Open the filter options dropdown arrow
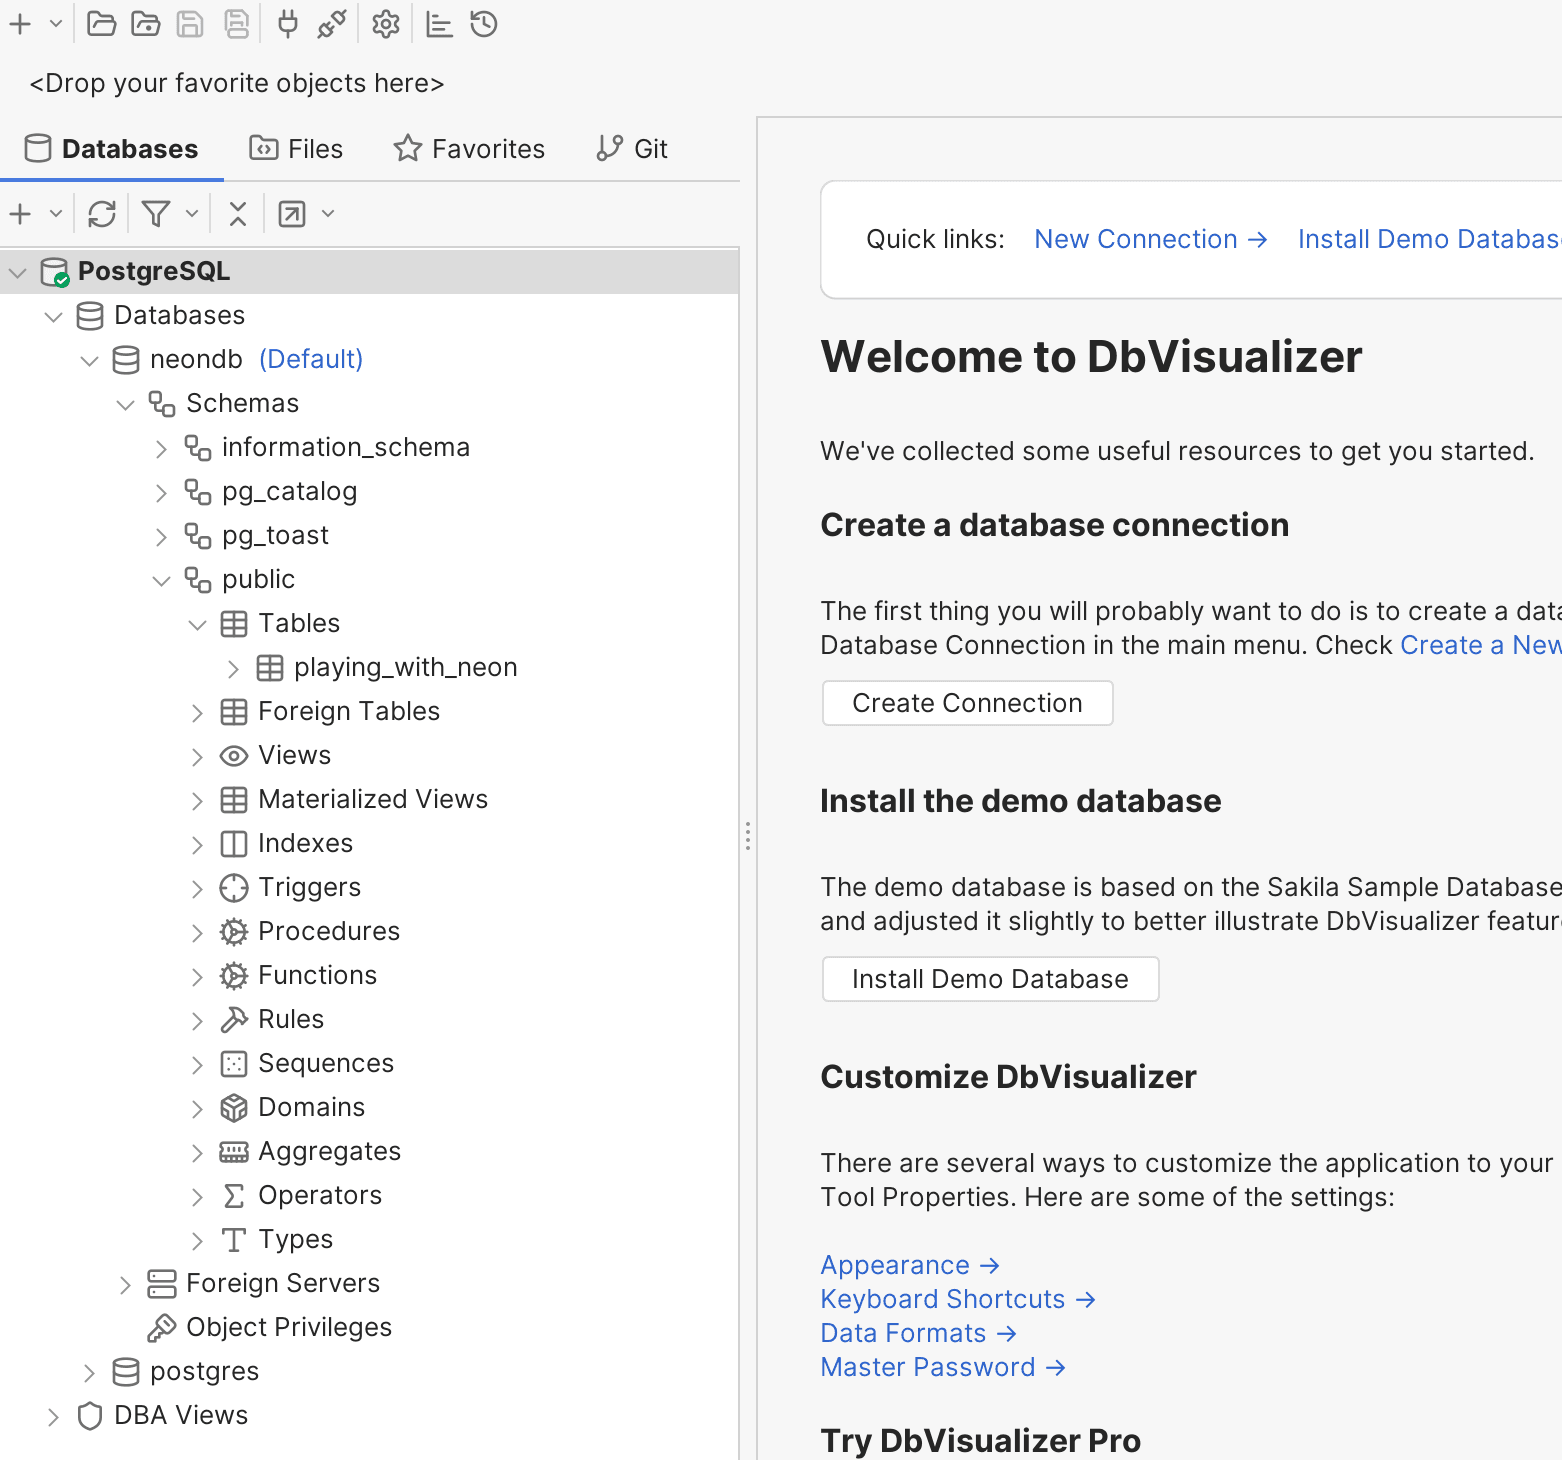 pyautogui.click(x=191, y=213)
